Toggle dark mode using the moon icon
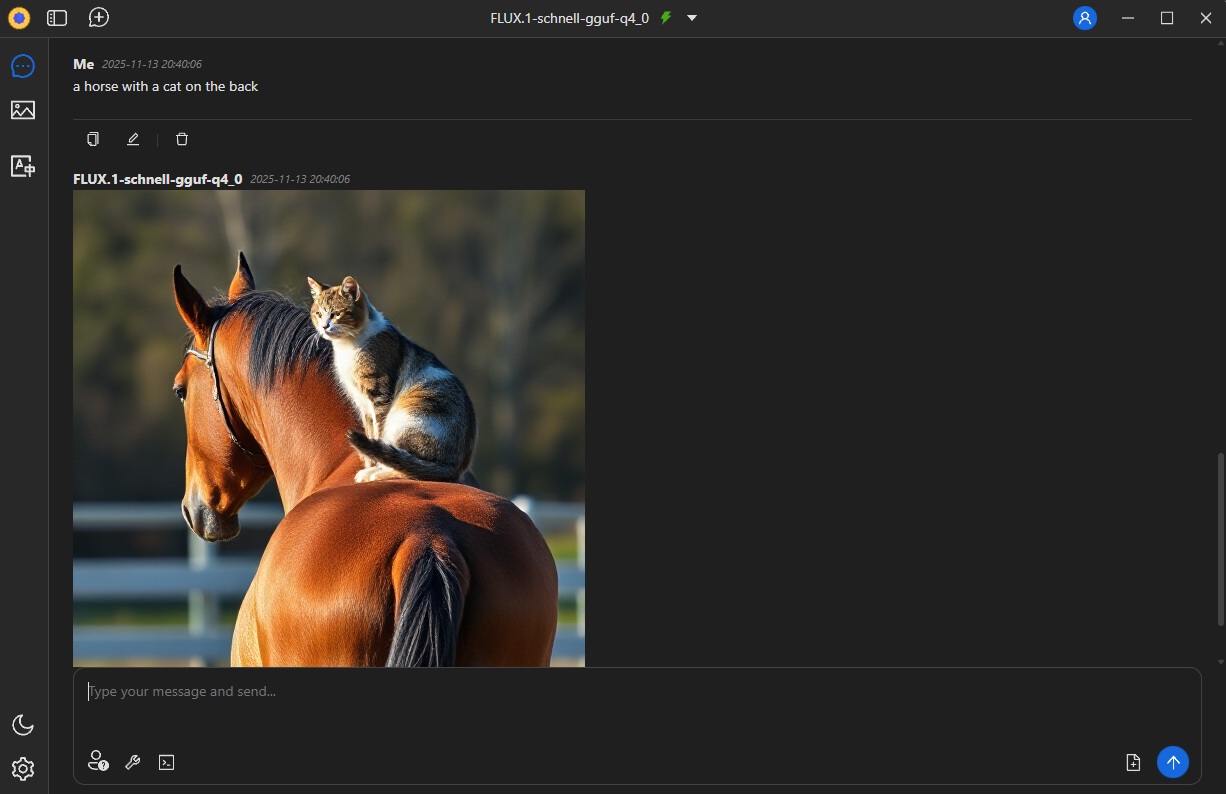 23,725
